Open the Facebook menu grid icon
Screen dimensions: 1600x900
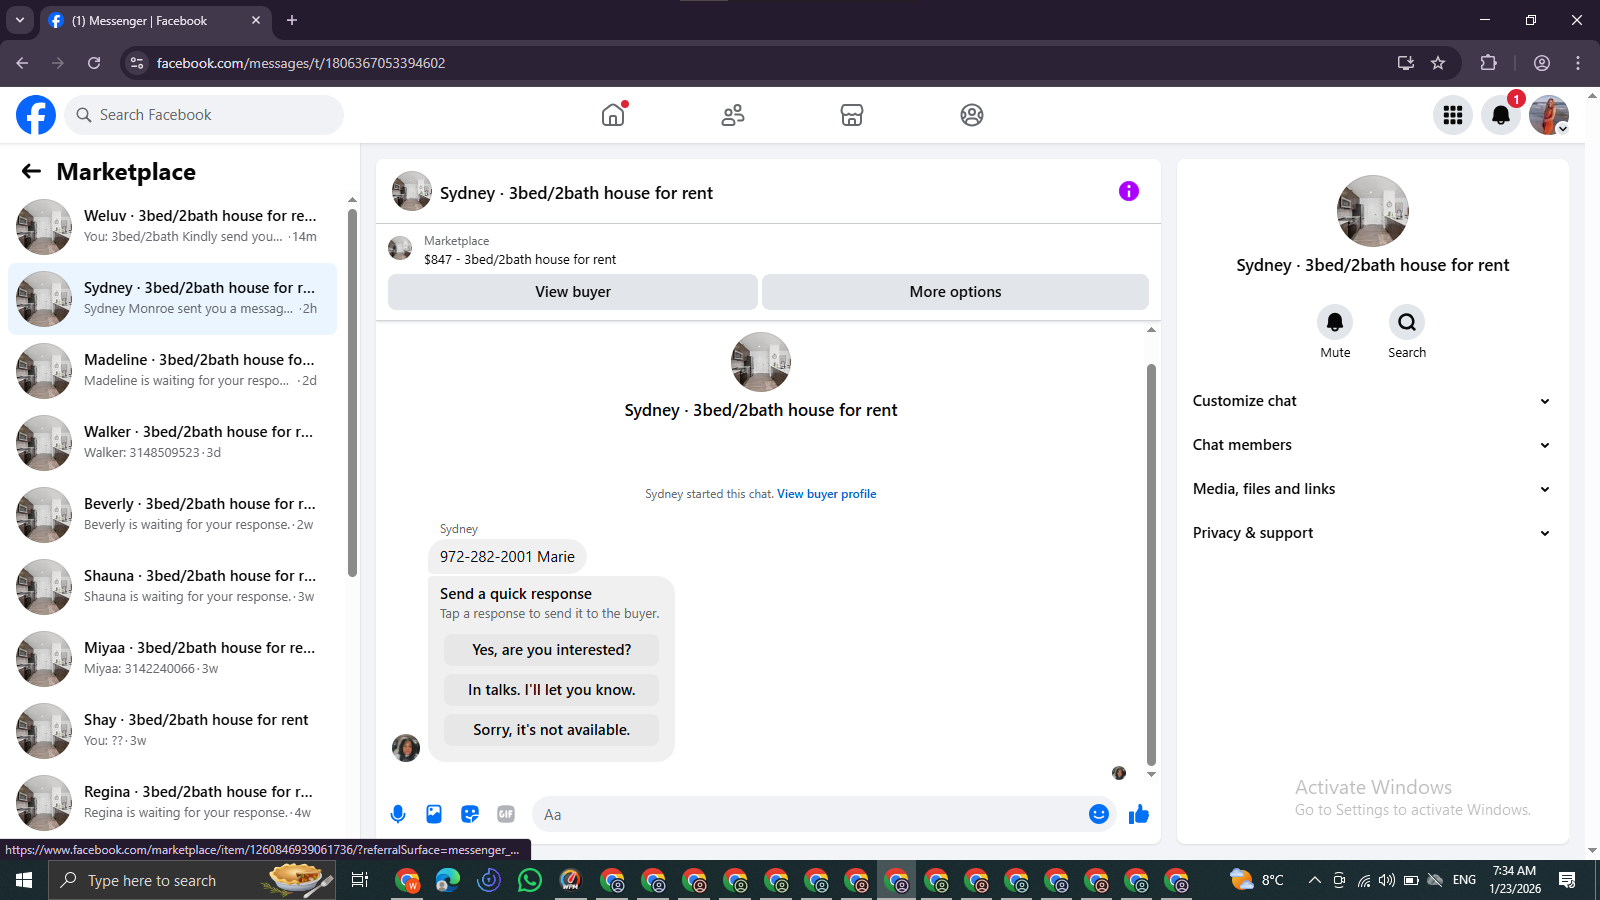pyautogui.click(x=1453, y=115)
